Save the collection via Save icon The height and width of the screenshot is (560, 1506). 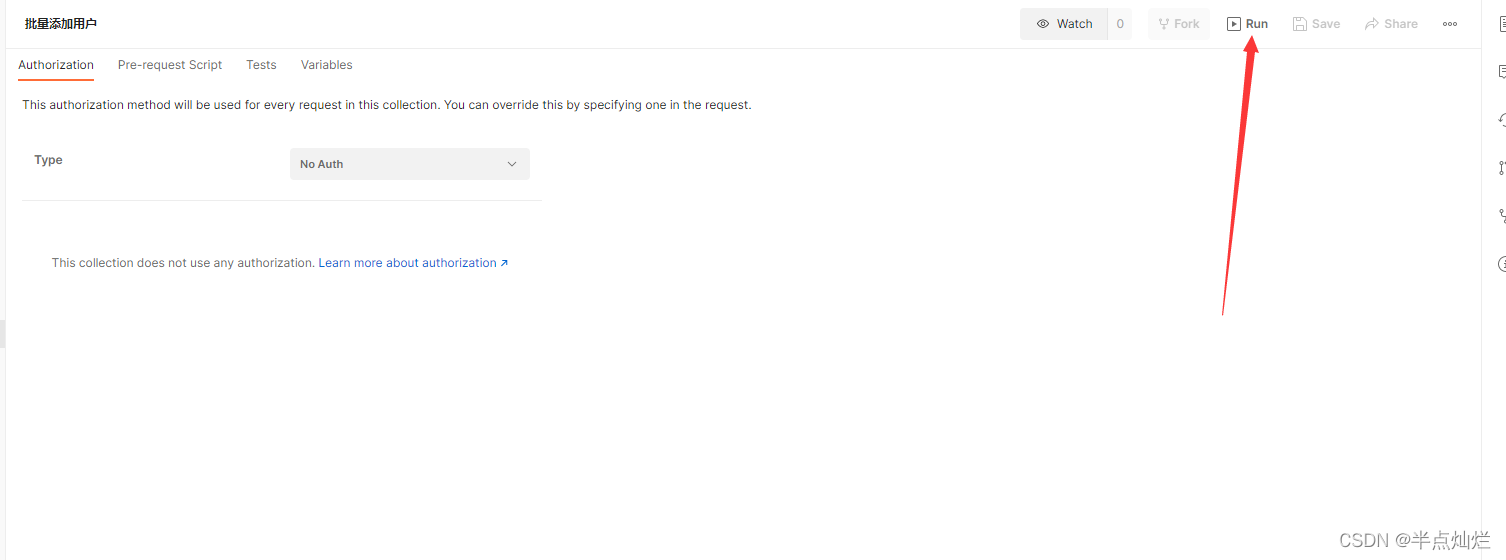(x=1316, y=24)
